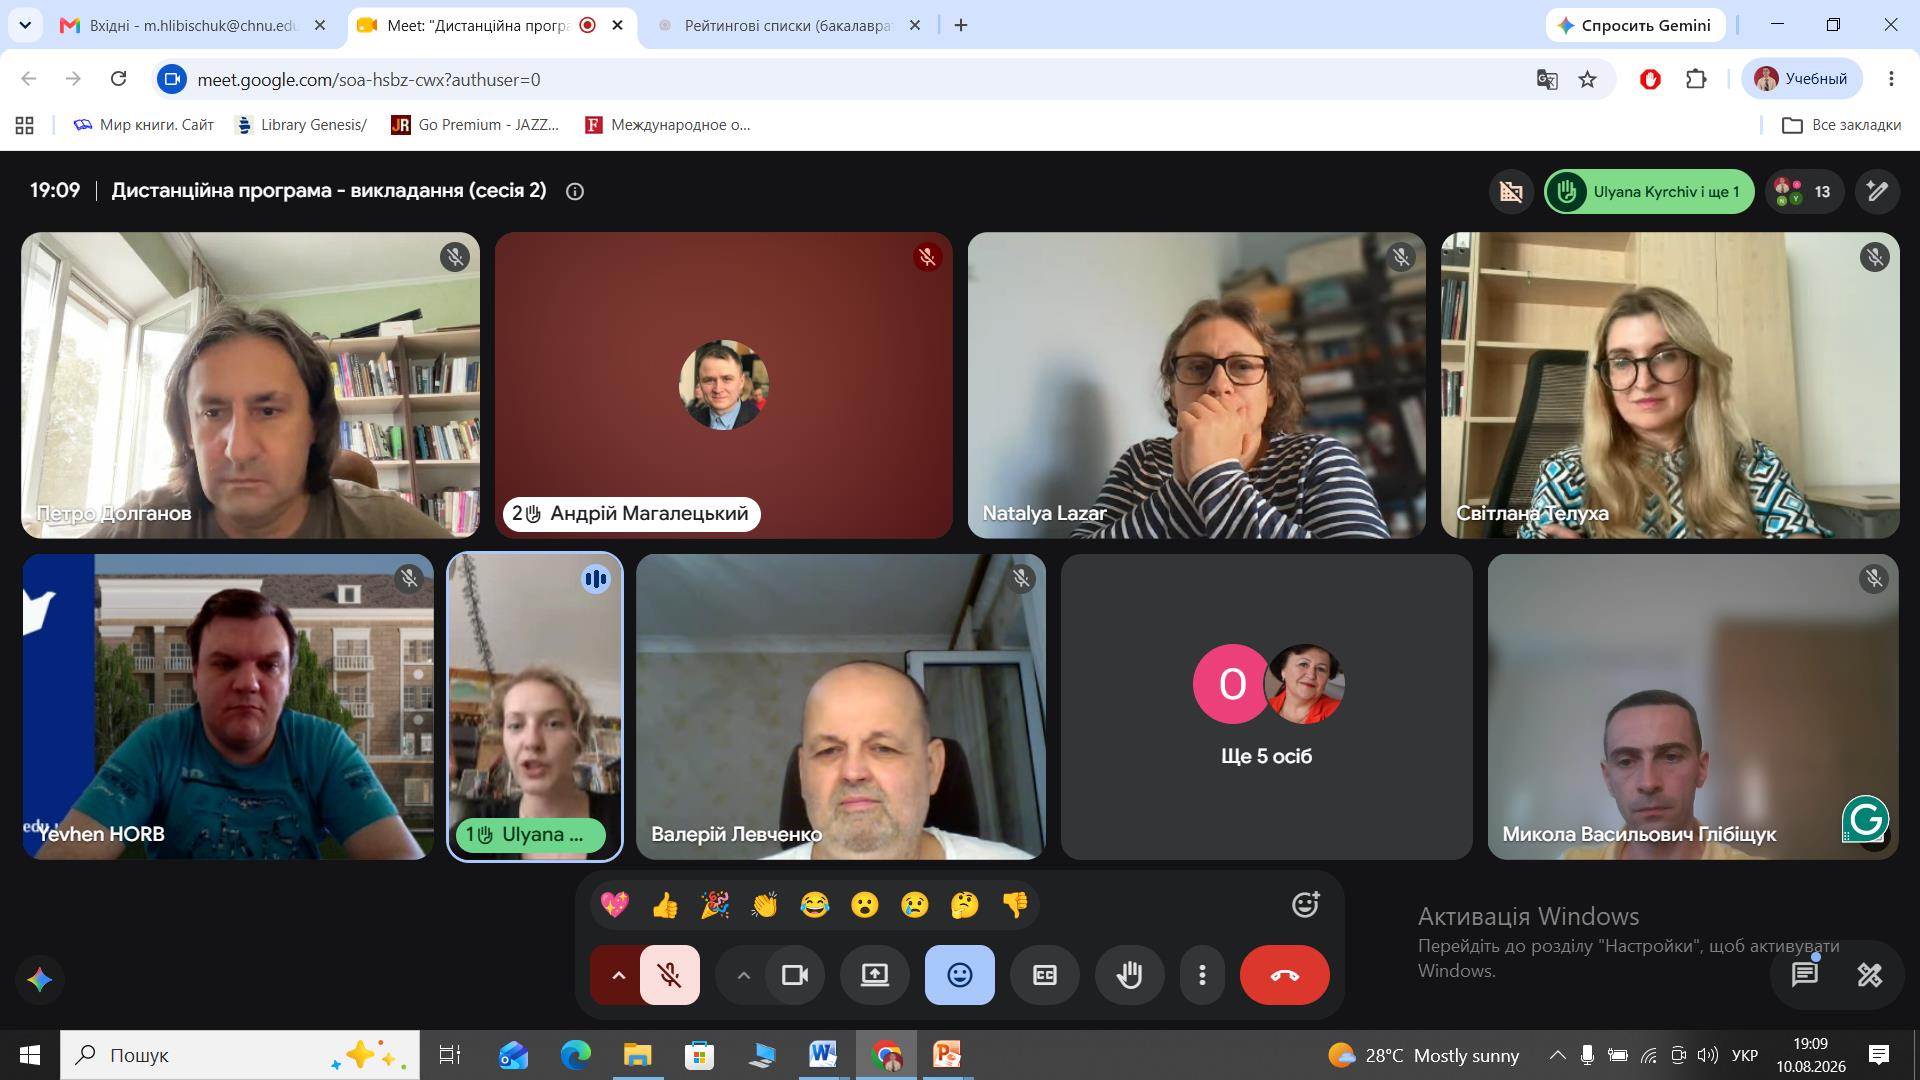1920x1080 pixels.
Task: Toggle closed captions
Action: (1045, 975)
